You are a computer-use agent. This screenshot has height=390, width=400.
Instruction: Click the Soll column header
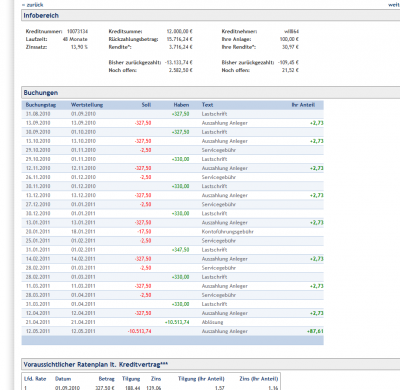pyautogui.click(x=146, y=105)
